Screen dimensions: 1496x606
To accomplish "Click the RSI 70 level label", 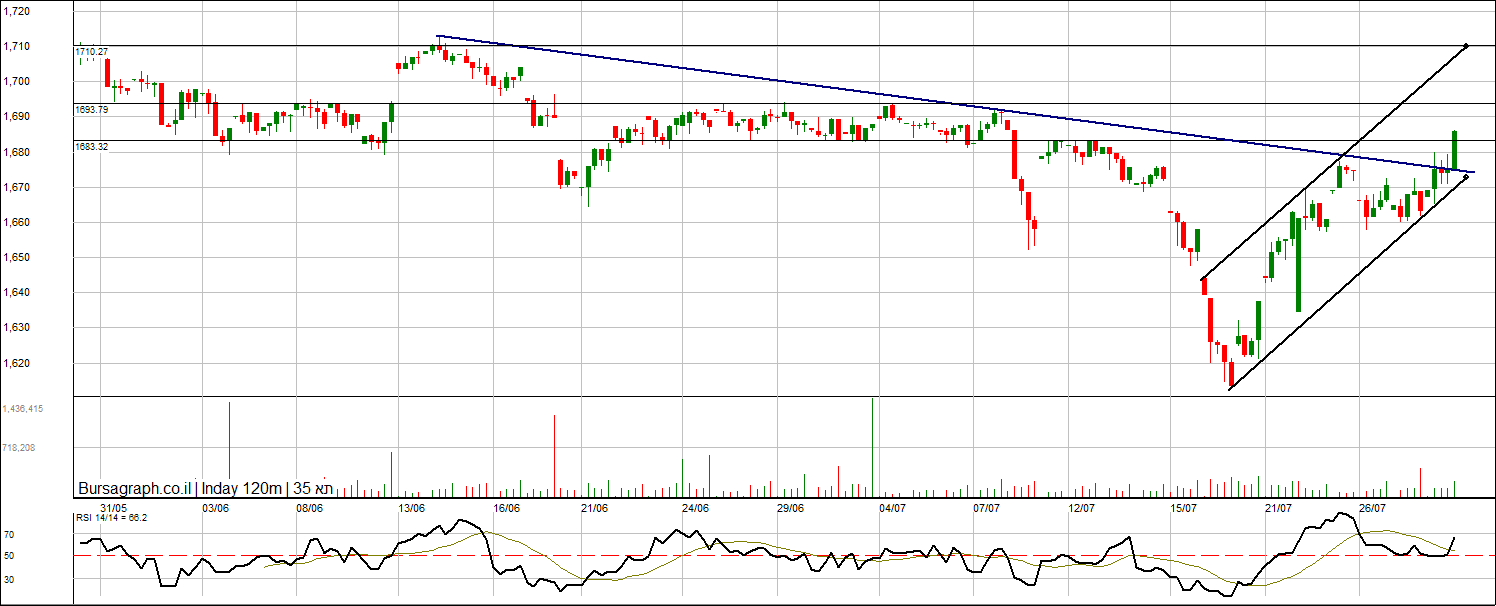I will coord(11,535).
